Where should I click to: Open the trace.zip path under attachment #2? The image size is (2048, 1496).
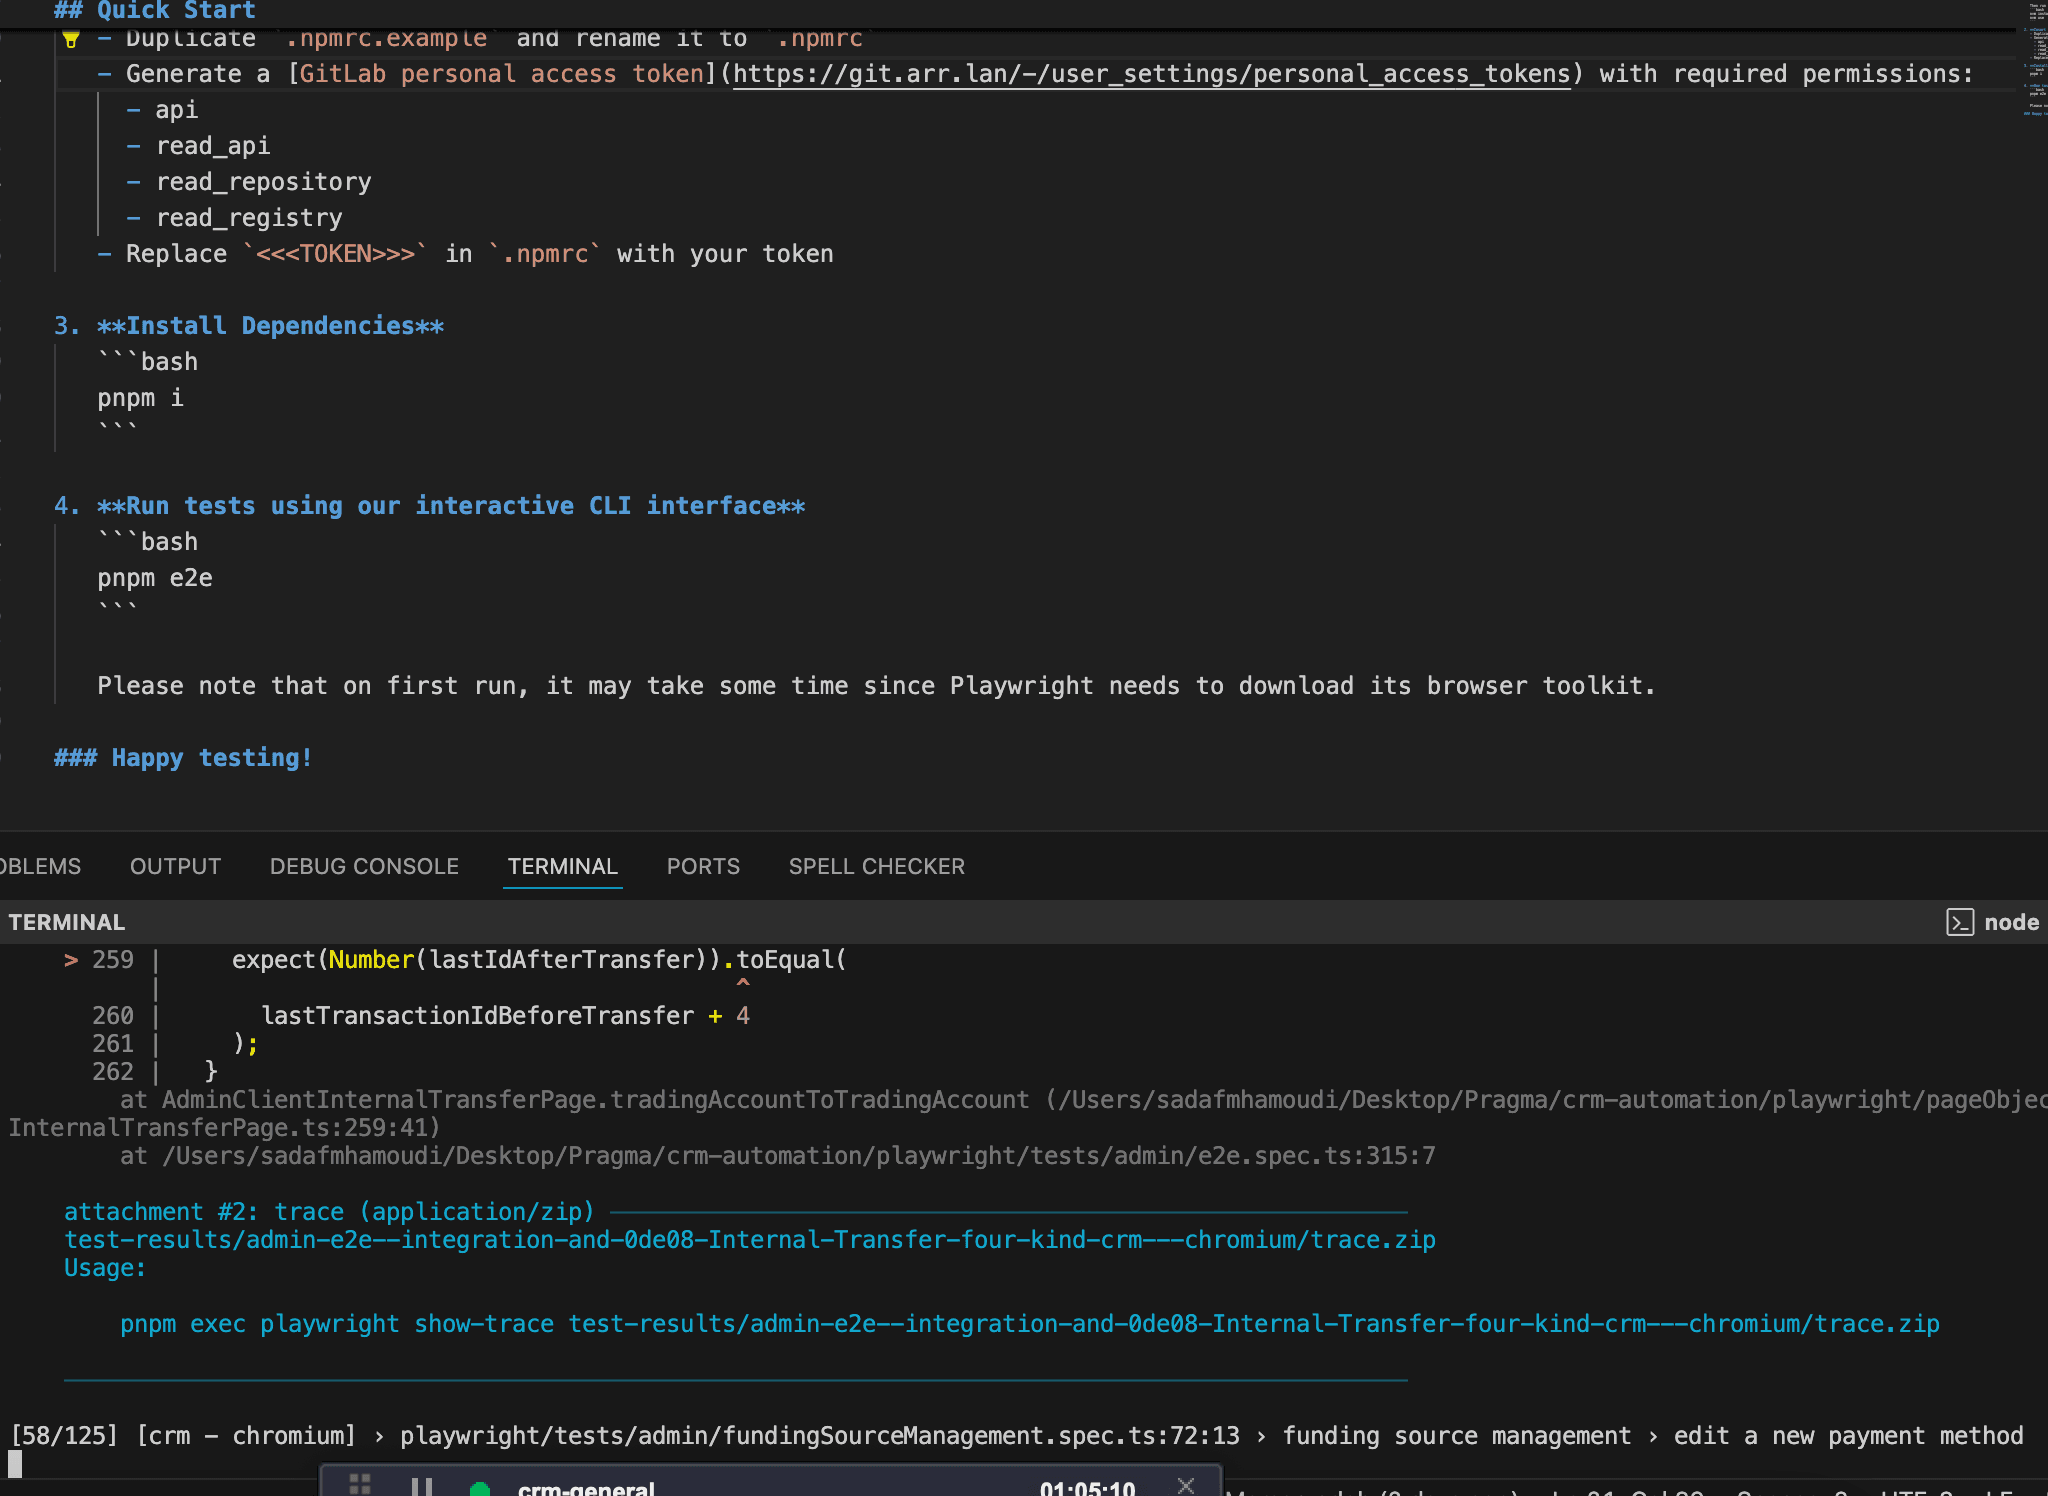coord(750,1240)
